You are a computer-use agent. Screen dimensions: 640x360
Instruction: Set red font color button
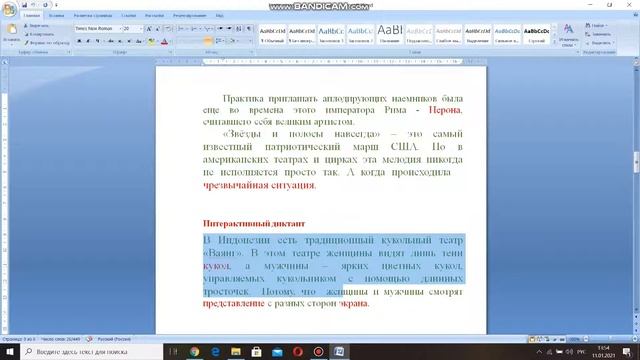tap(164, 41)
